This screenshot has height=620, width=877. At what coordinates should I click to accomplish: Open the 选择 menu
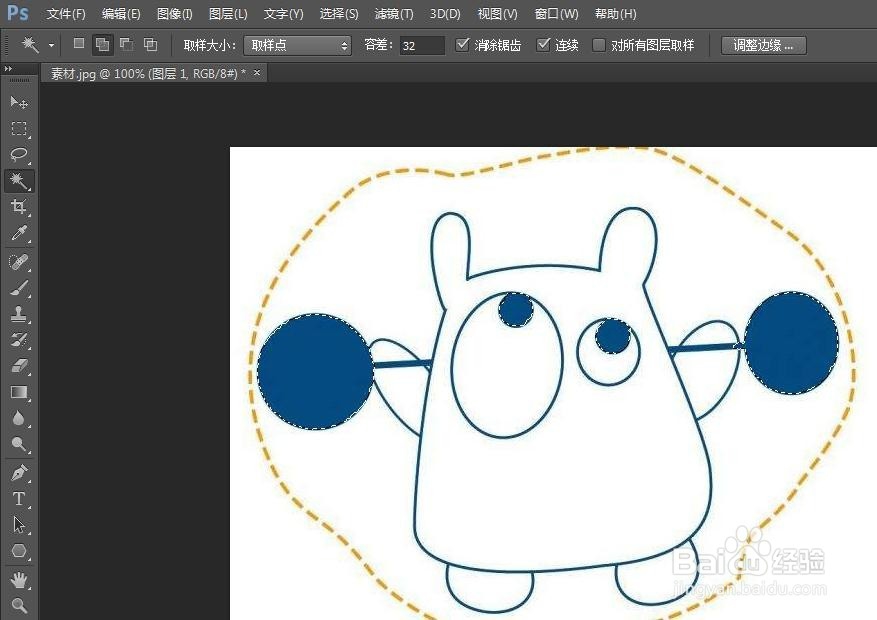point(338,14)
